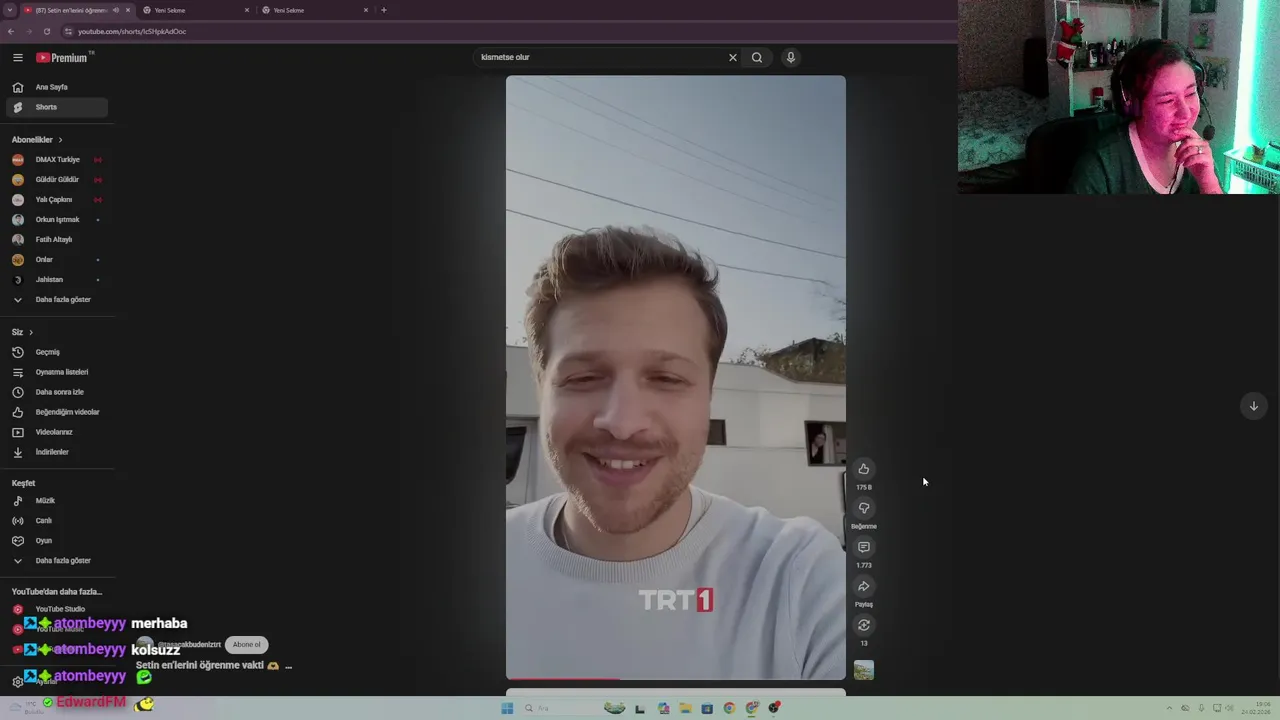Viewport: 1280px width, 720px height.
Task: Open the Ayarlar settings gear
Action: [17, 682]
